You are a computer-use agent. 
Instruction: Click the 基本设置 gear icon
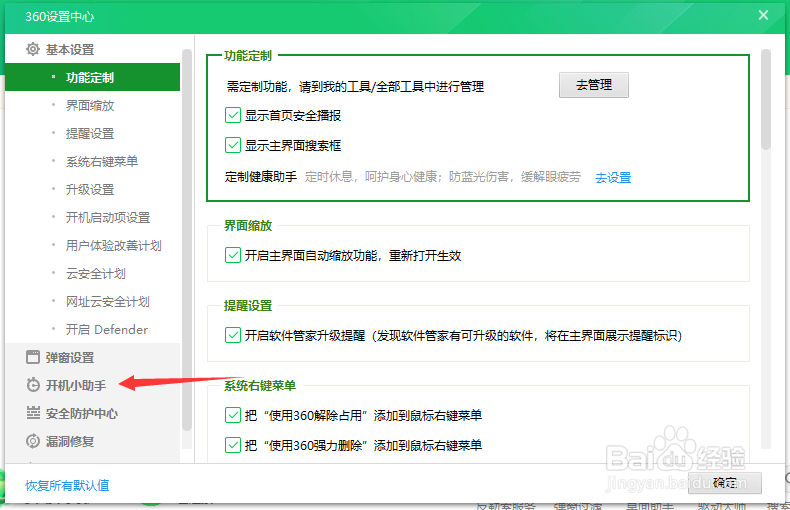[33, 49]
